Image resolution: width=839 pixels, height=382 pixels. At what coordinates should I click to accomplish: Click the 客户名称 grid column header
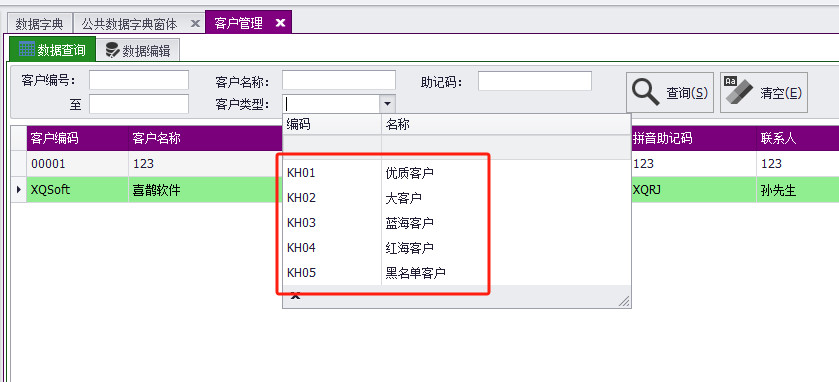[x=205, y=139]
